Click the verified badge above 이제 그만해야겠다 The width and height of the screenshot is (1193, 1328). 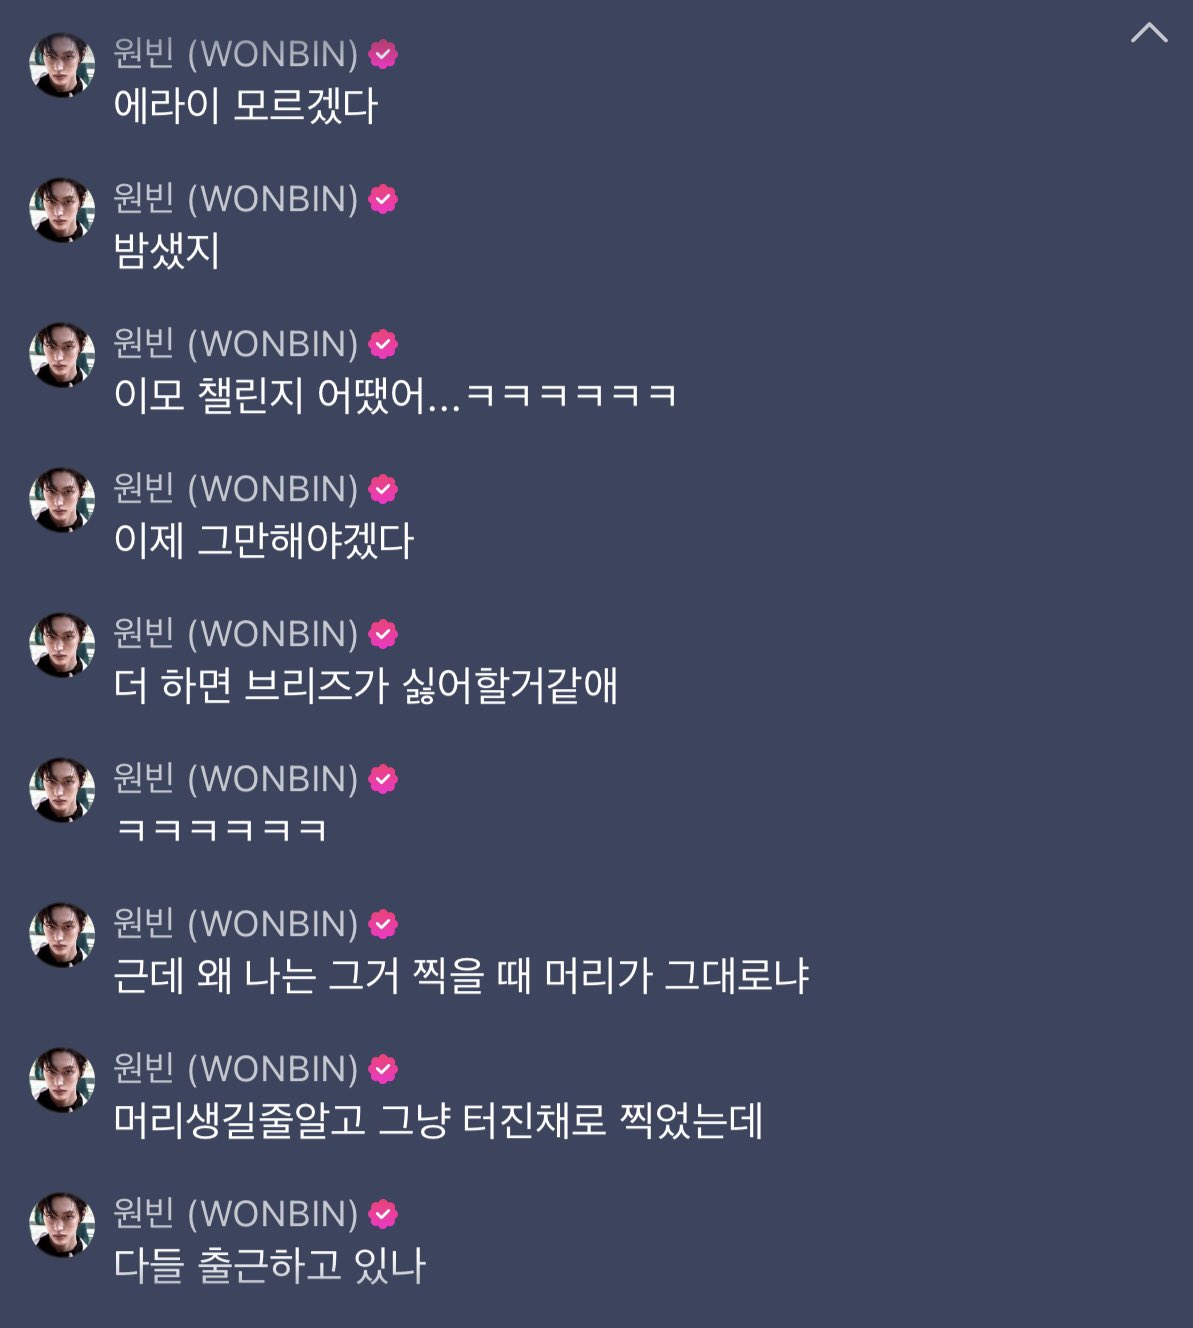[x=383, y=489]
